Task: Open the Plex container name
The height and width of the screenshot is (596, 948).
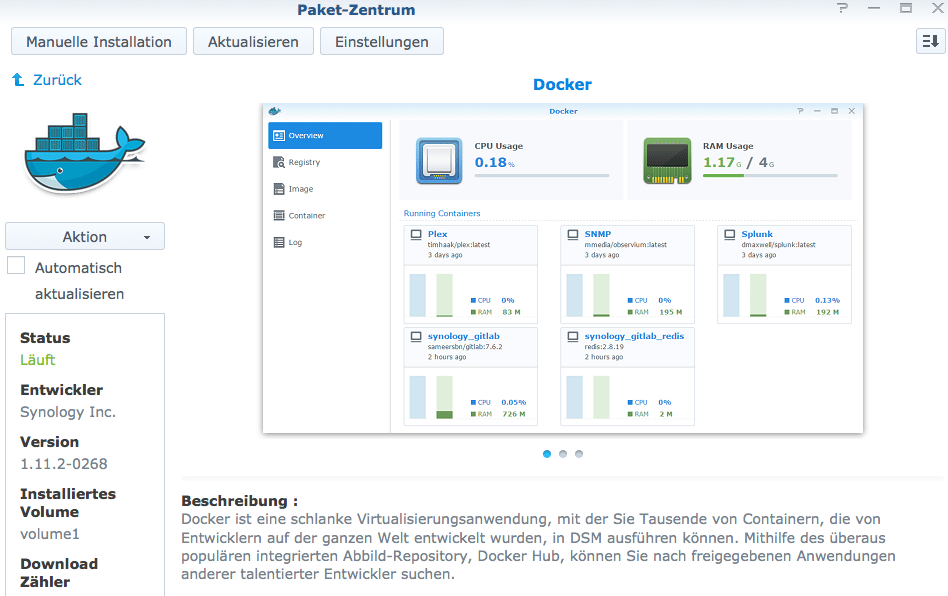Action: pyautogui.click(x=437, y=234)
